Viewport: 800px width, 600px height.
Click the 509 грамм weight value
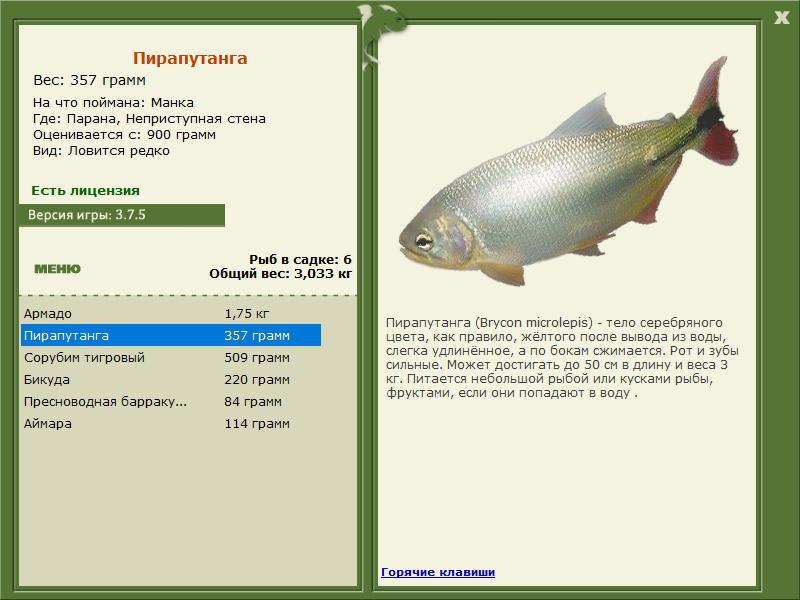(x=257, y=358)
